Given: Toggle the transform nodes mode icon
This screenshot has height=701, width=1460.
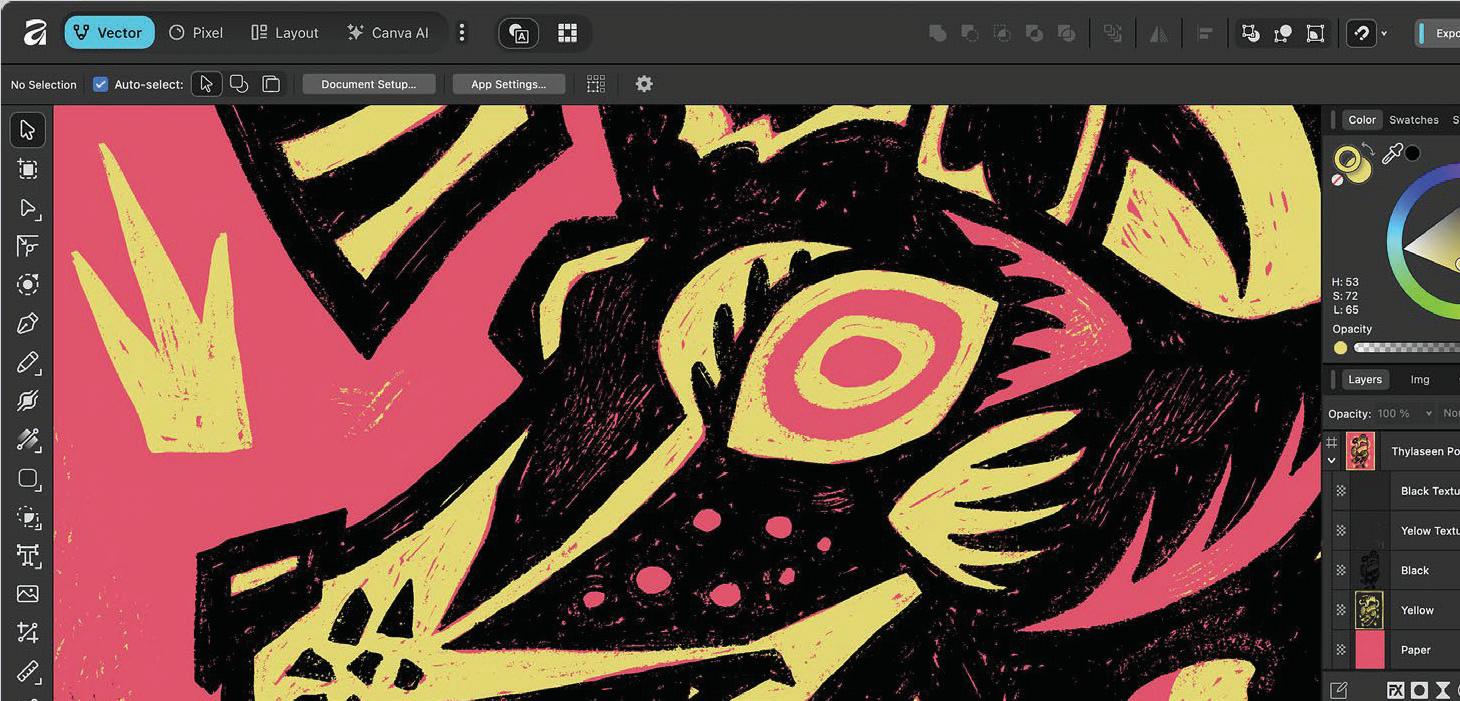Looking at the screenshot, I should tap(1283, 33).
